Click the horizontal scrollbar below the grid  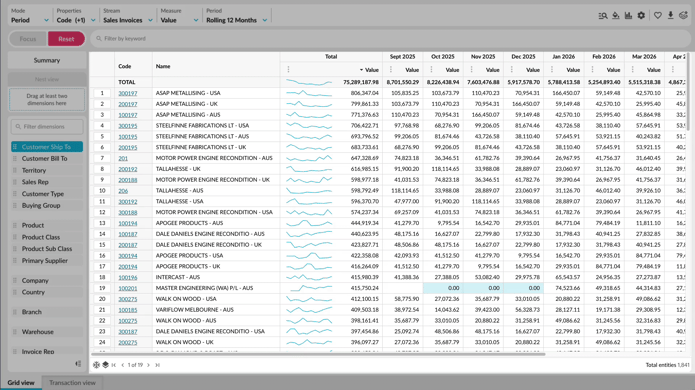click(318, 354)
